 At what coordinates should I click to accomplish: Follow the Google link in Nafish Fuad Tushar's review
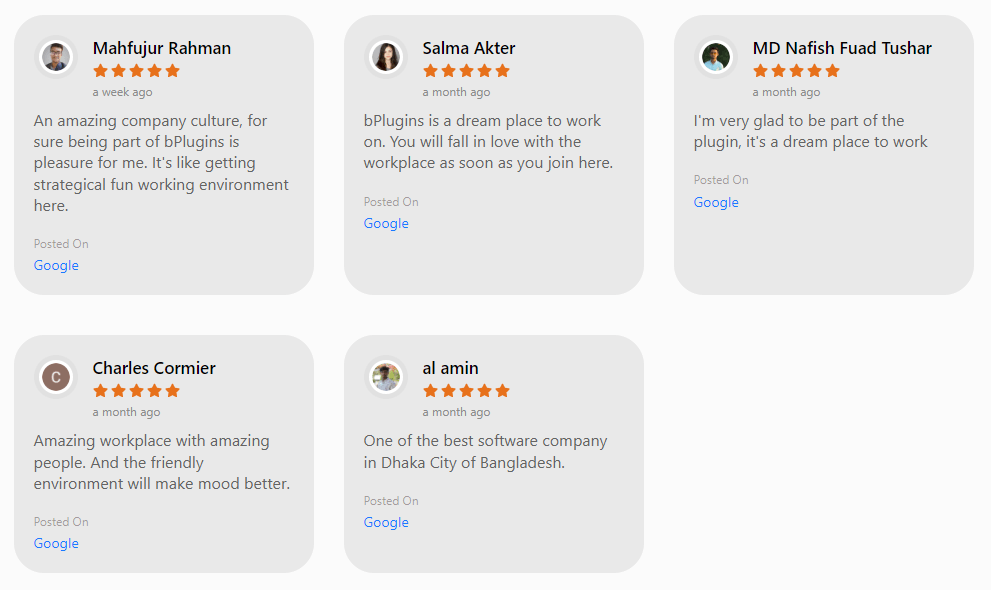pos(716,202)
